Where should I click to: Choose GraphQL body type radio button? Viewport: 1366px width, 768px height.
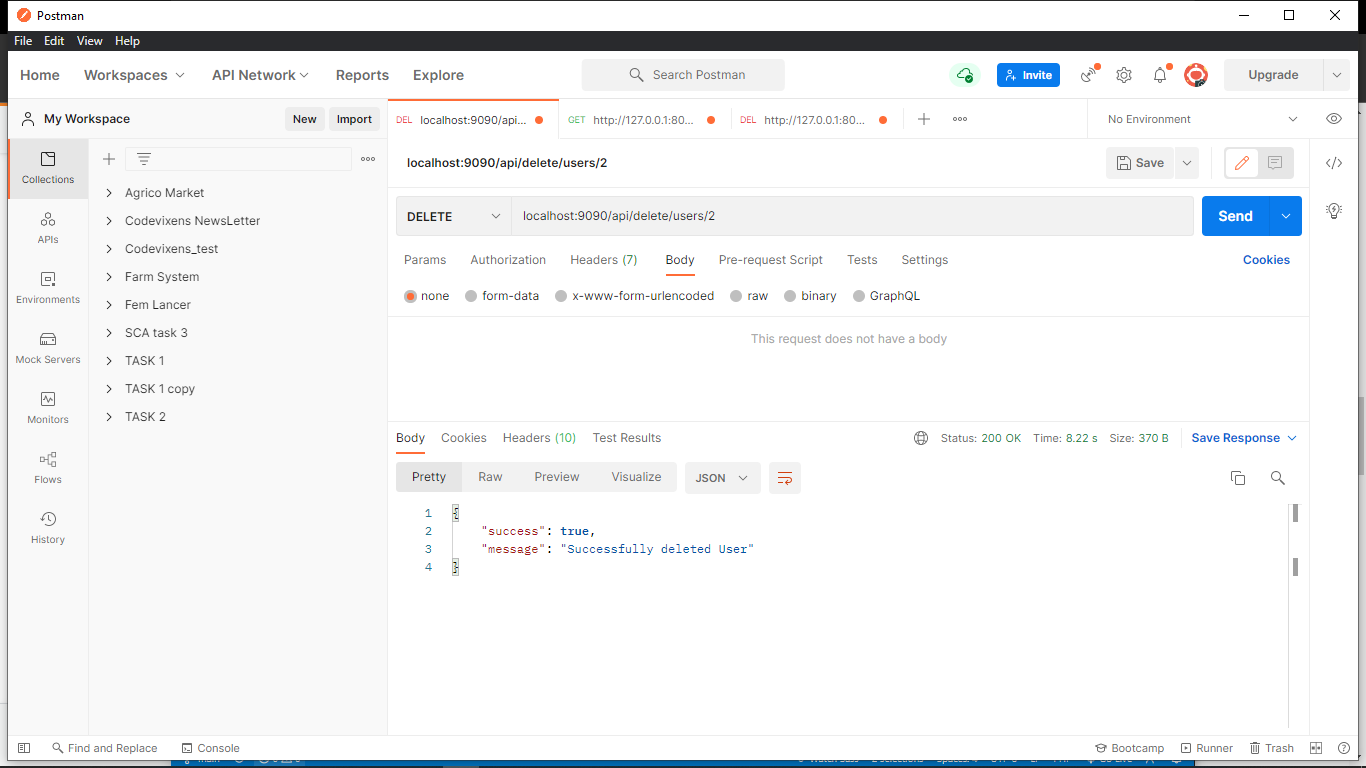(x=859, y=296)
